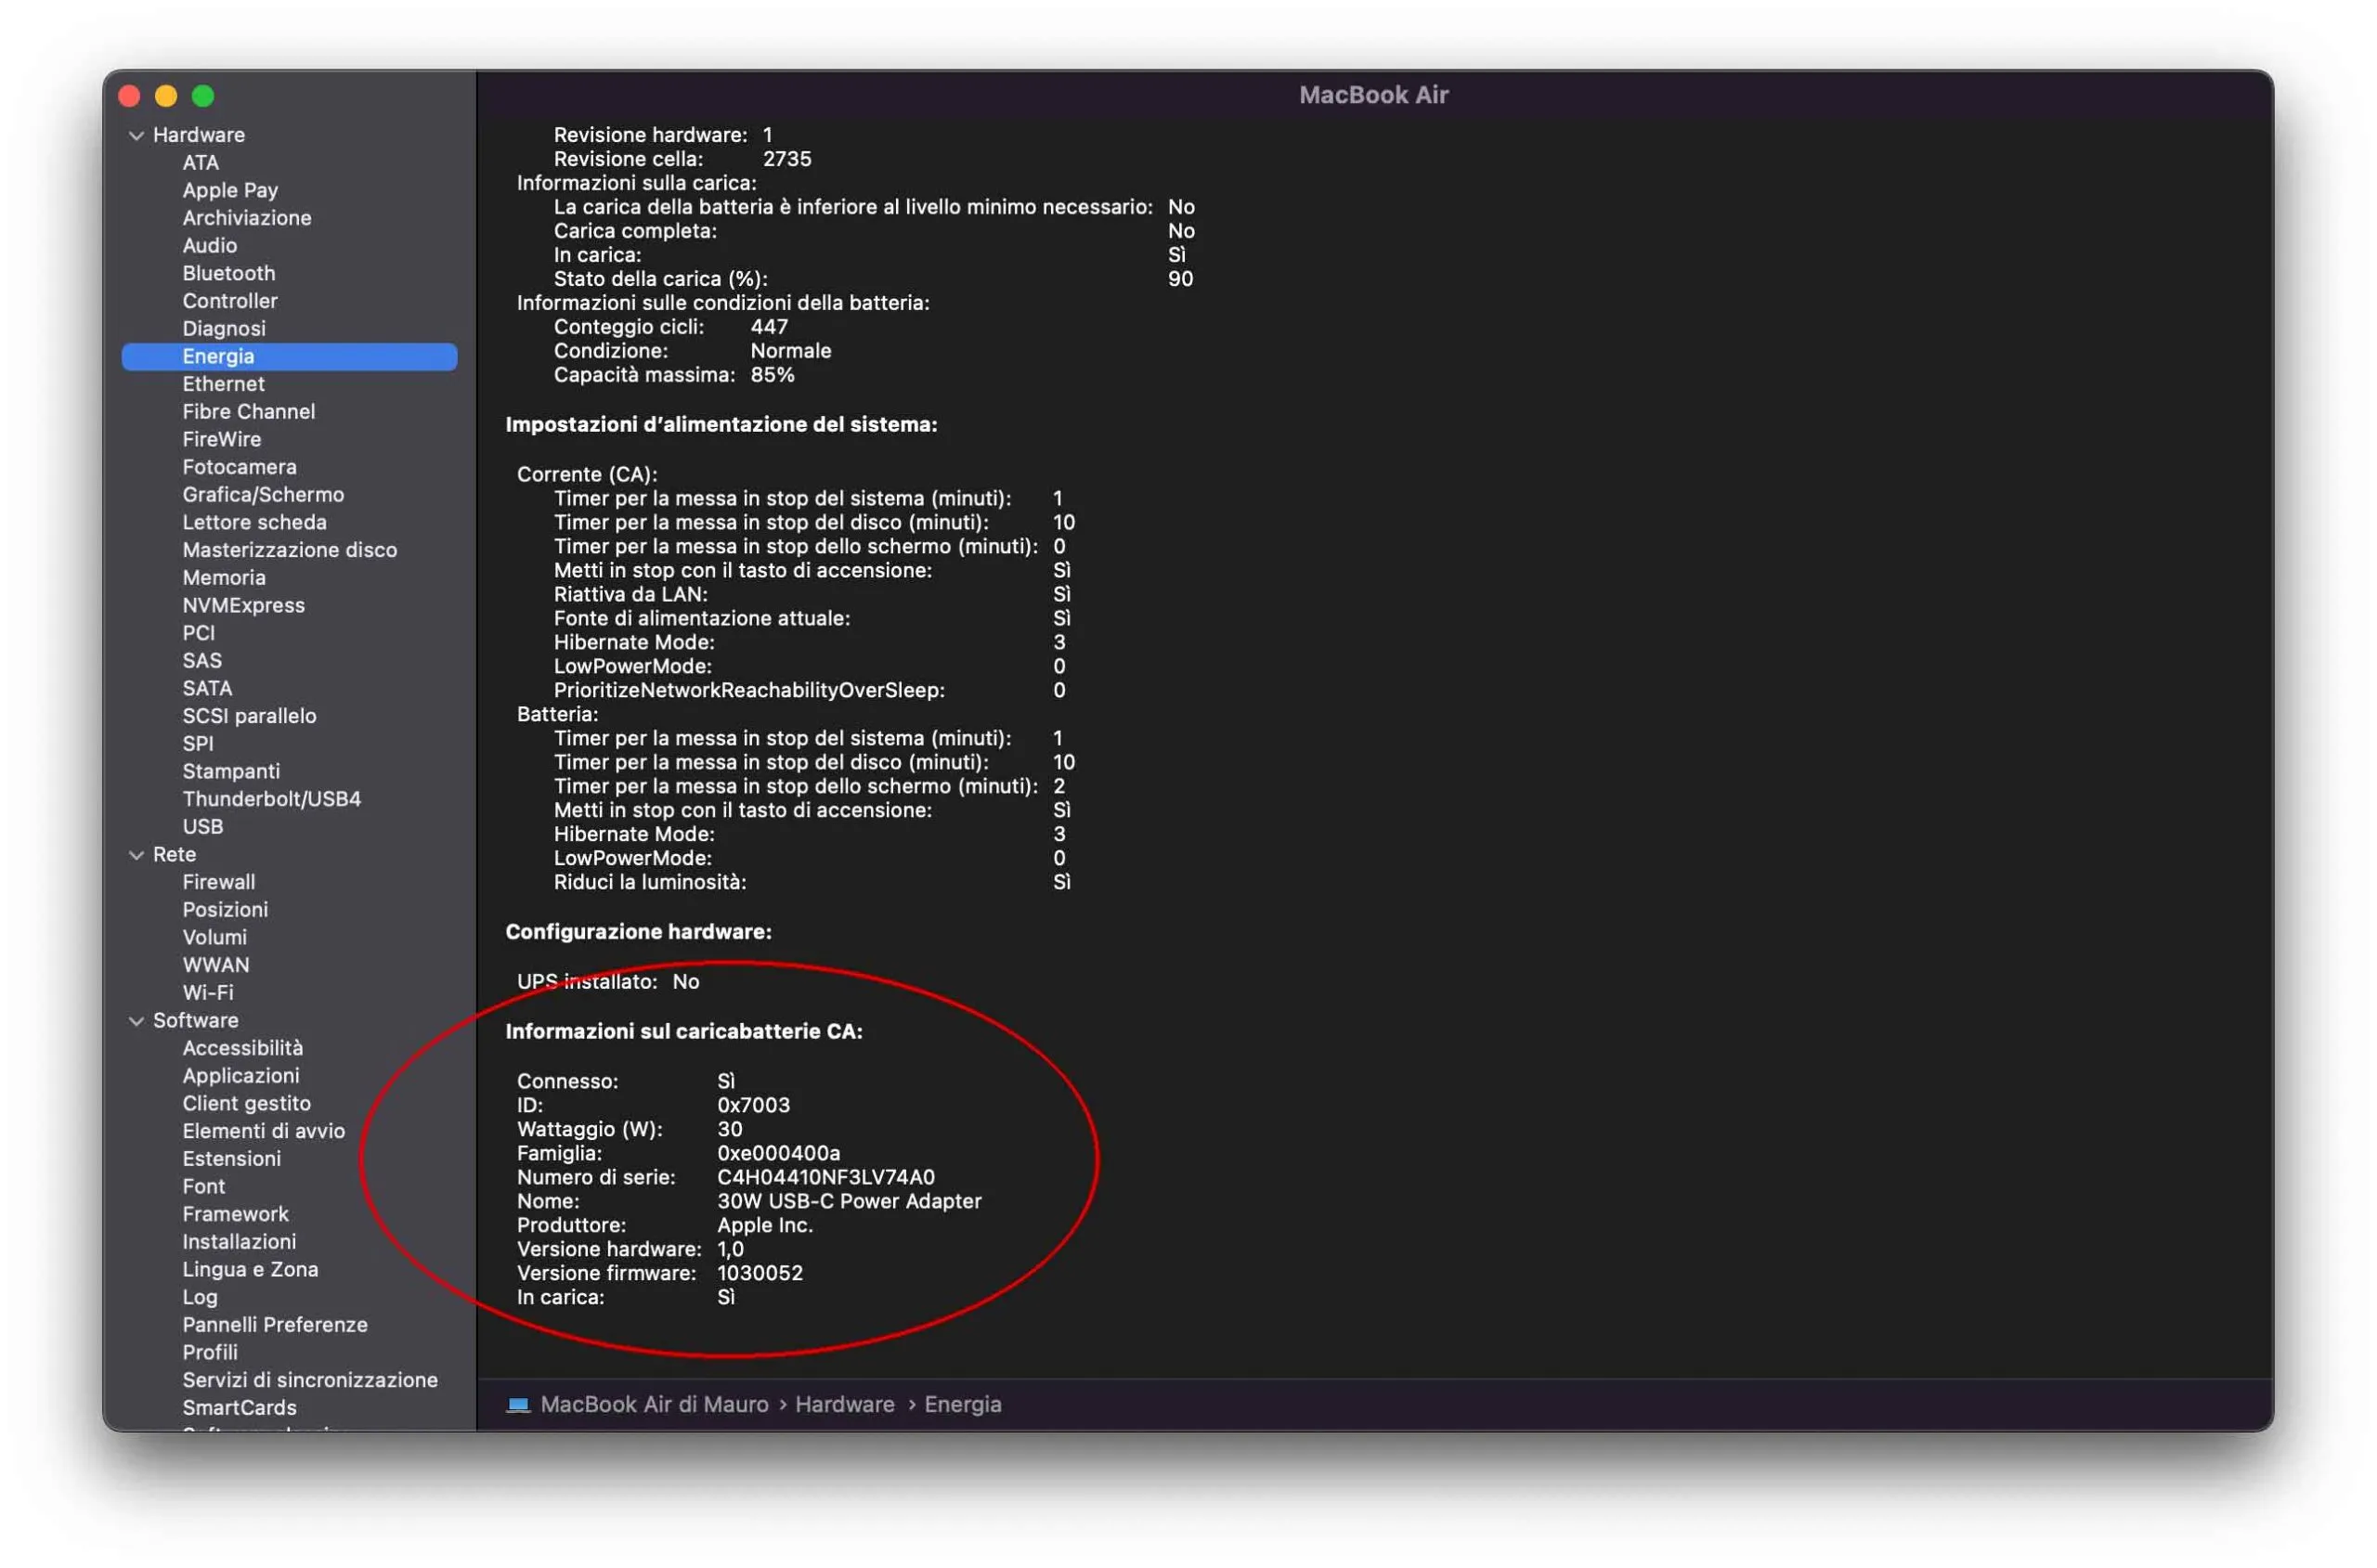Collapse the Hardware tree section
This screenshot has width=2377, height=1568.
(x=137, y=134)
